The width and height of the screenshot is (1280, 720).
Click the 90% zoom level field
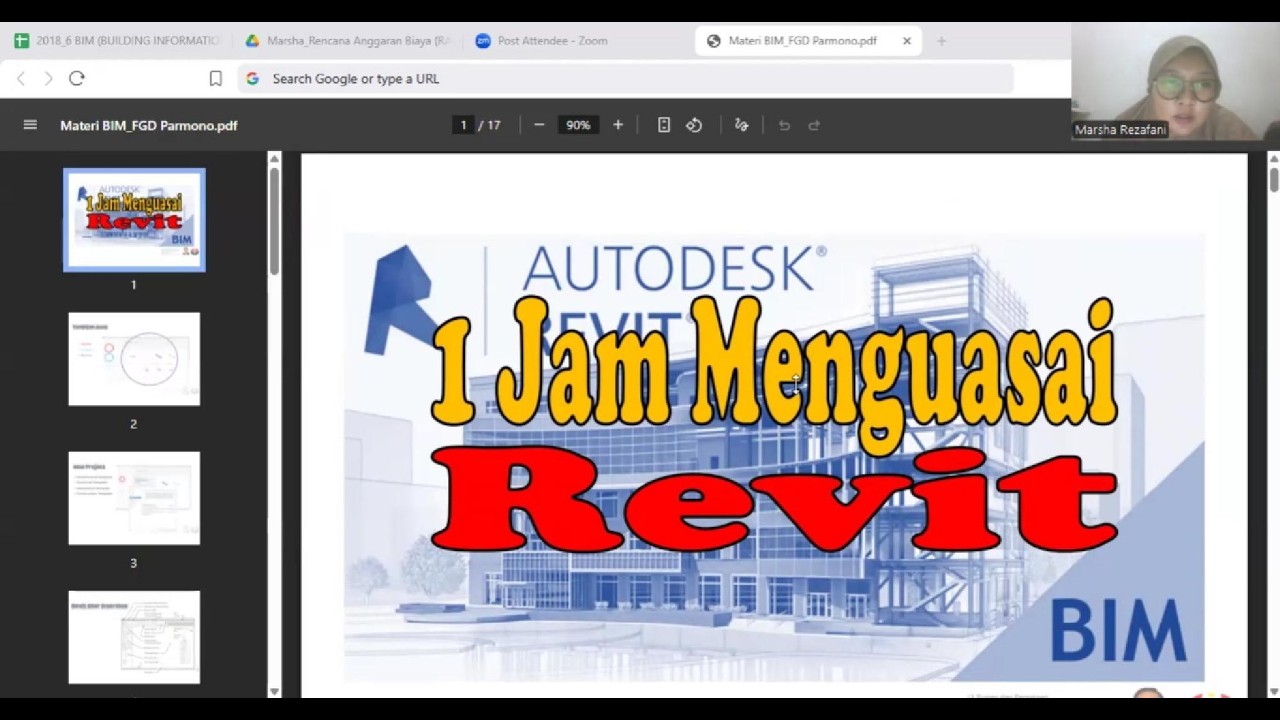(x=578, y=125)
